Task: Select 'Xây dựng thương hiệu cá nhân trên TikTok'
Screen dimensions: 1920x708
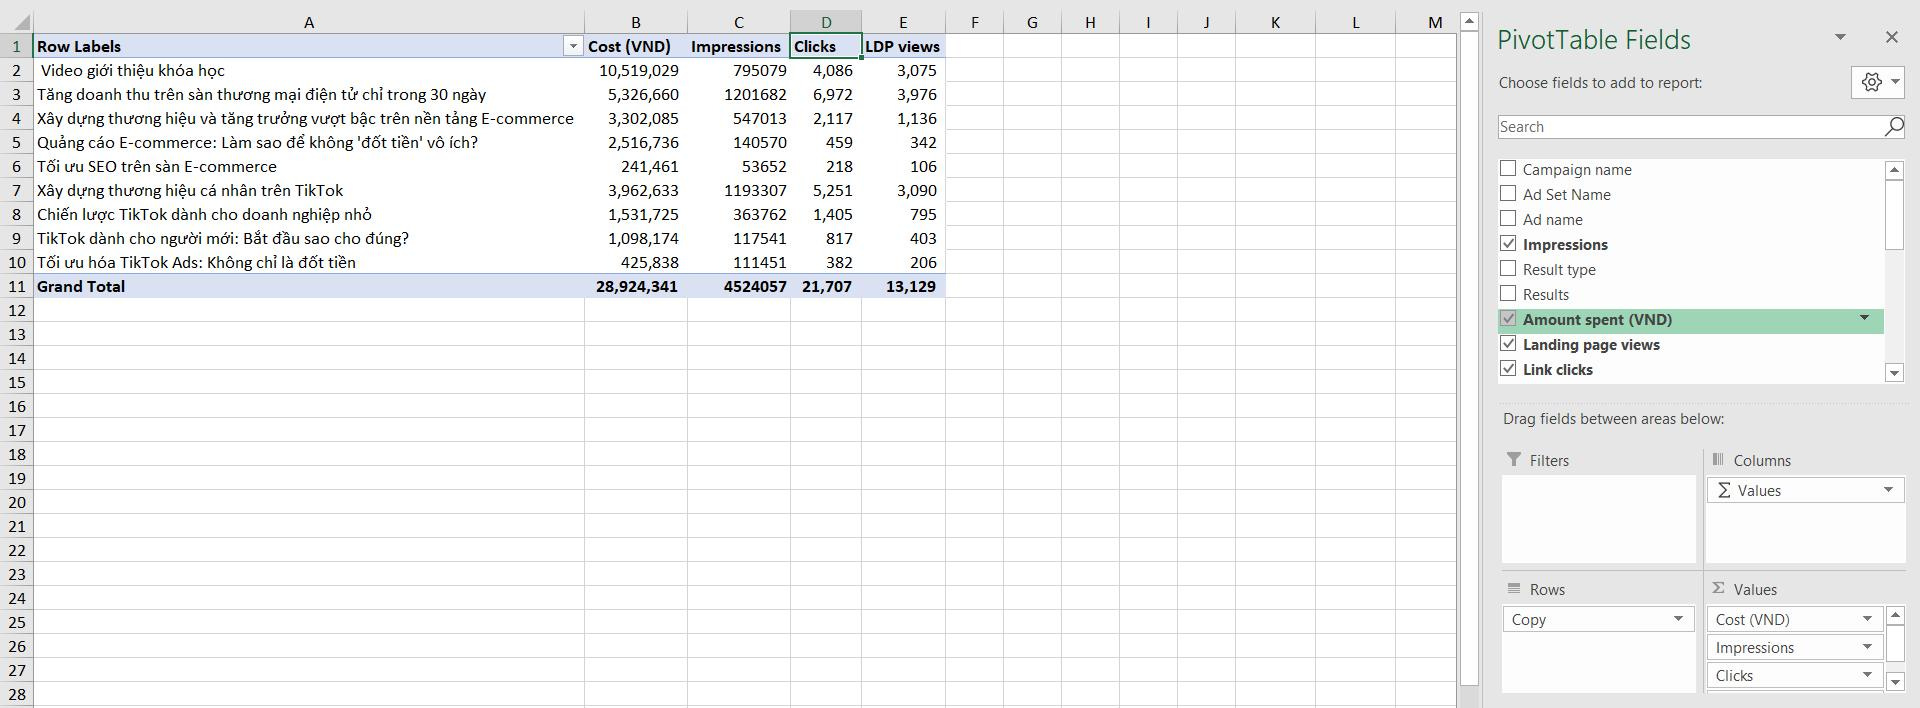Action: [309, 190]
